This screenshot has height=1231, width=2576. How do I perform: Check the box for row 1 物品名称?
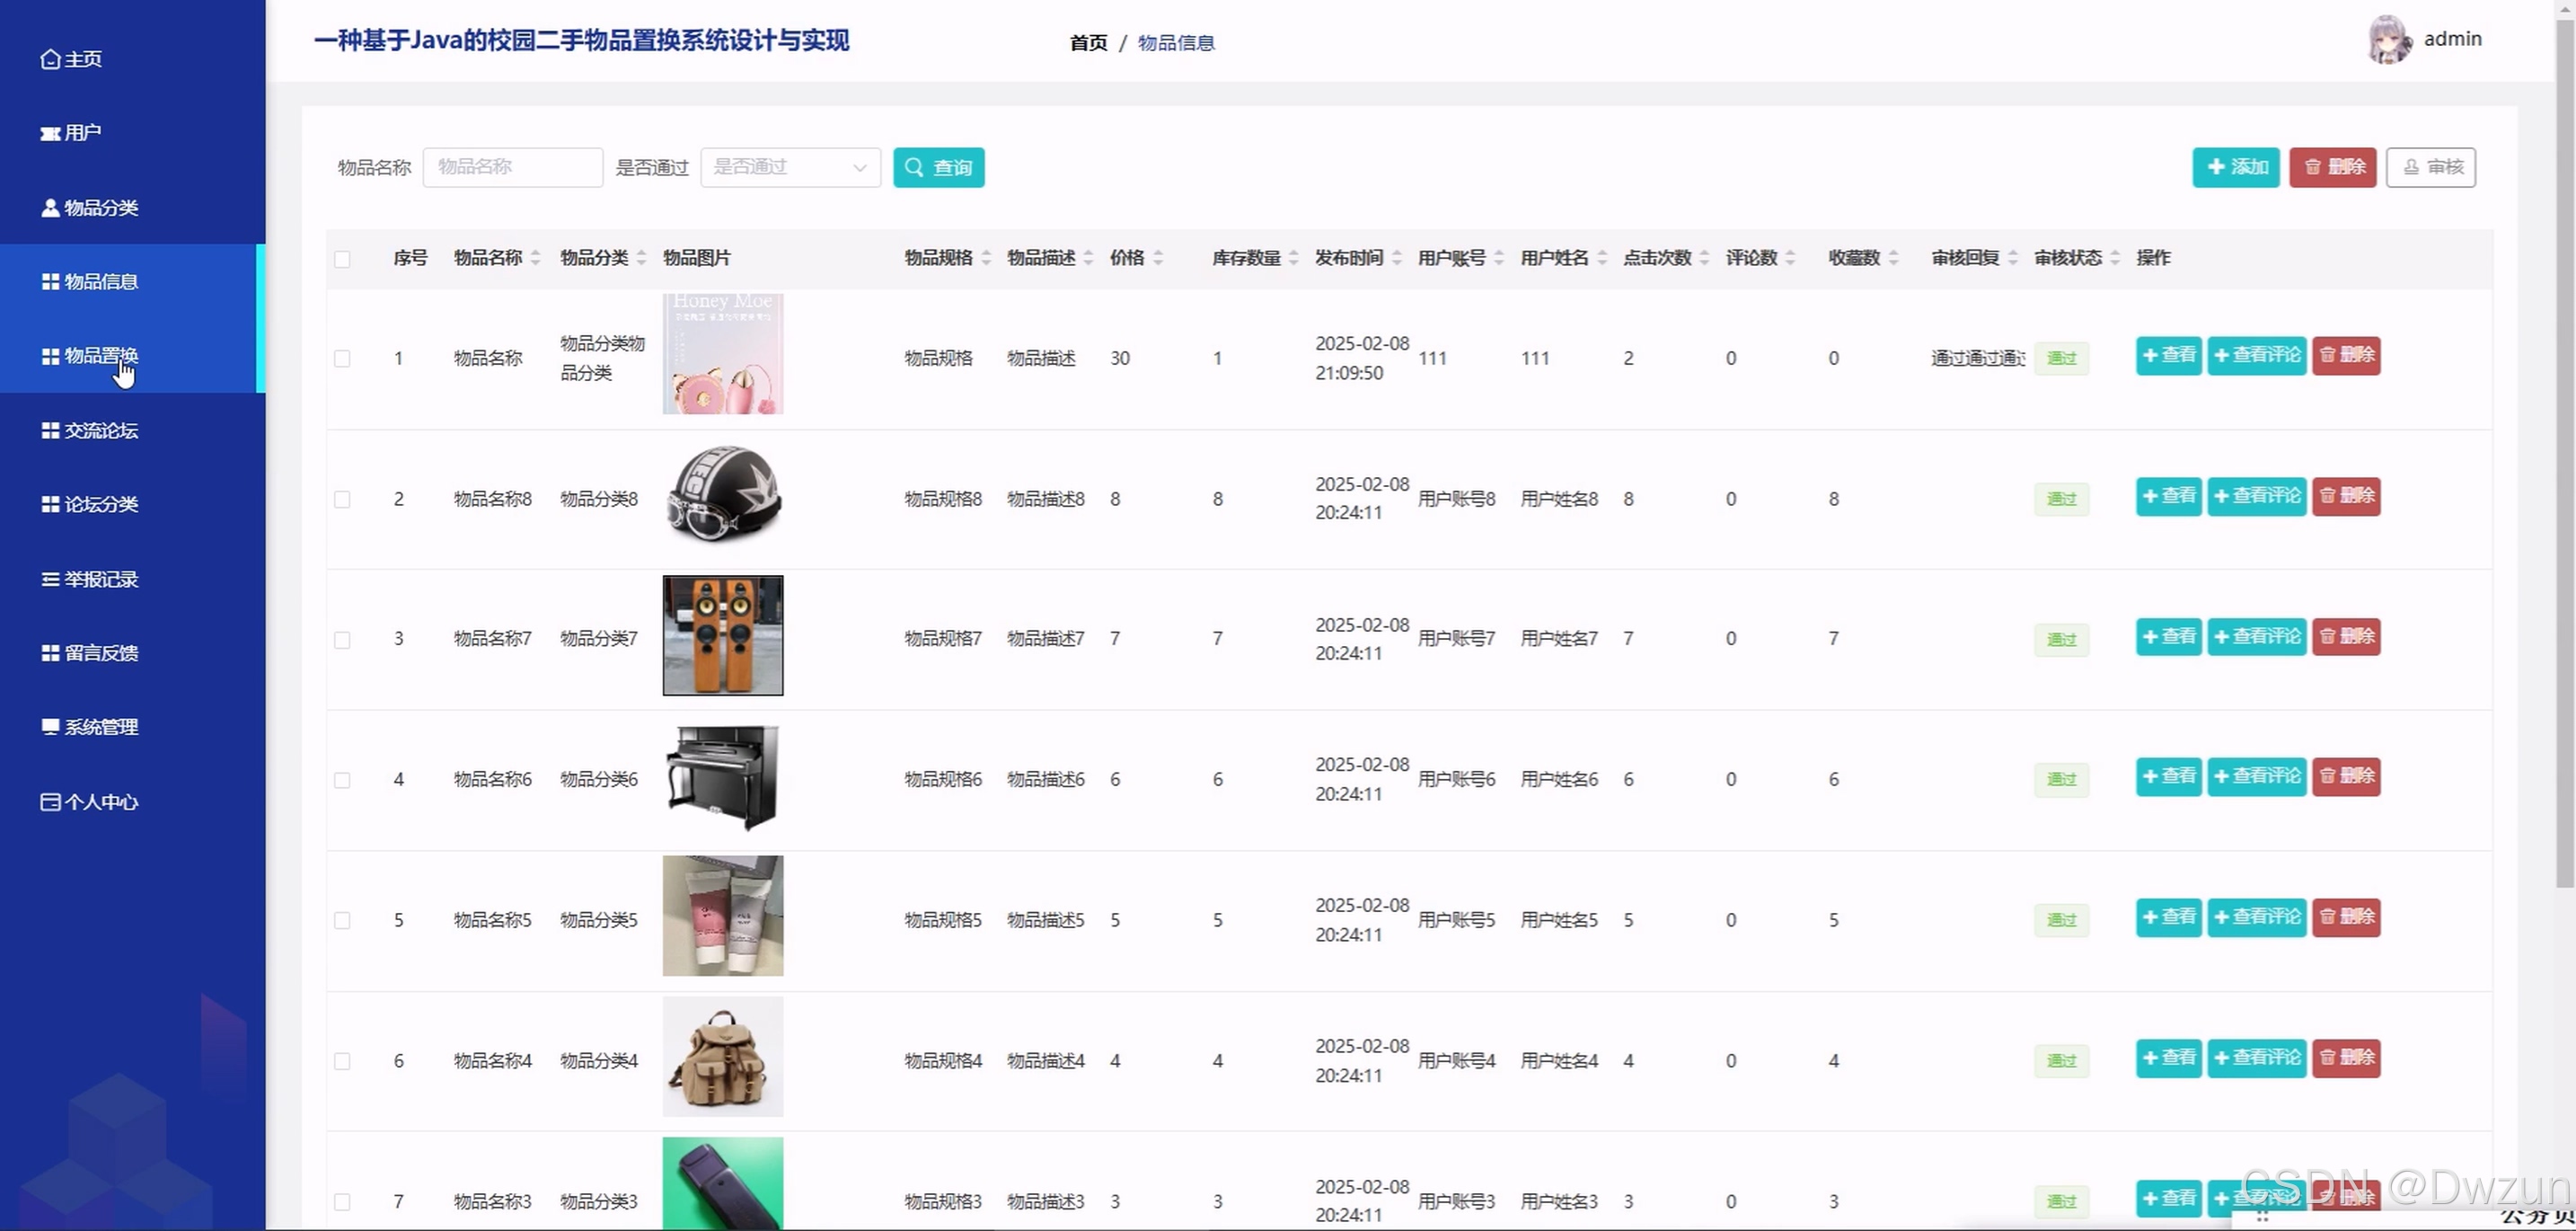click(x=342, y=358)
